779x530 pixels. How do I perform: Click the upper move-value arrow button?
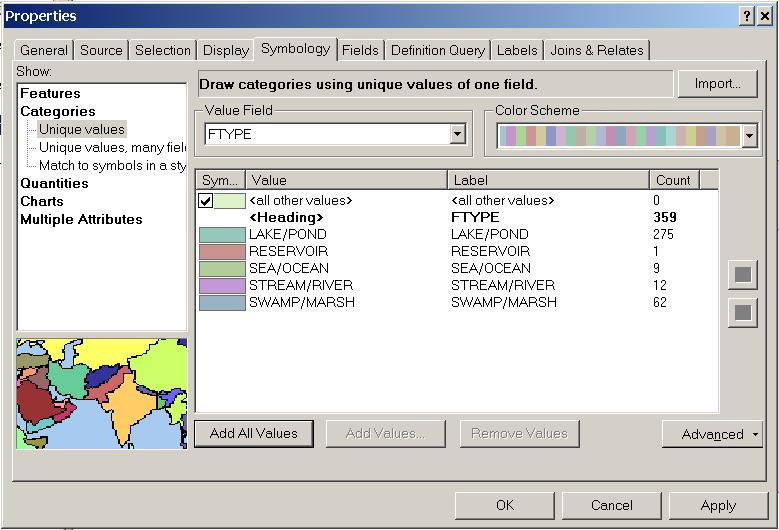click(x=742, y=275)
